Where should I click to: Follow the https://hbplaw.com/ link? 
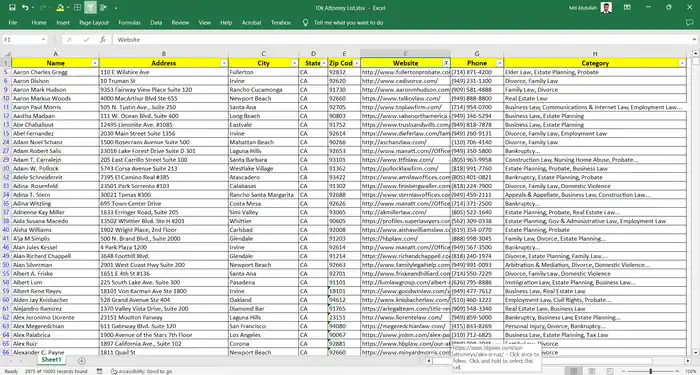(x=390, y=238)
